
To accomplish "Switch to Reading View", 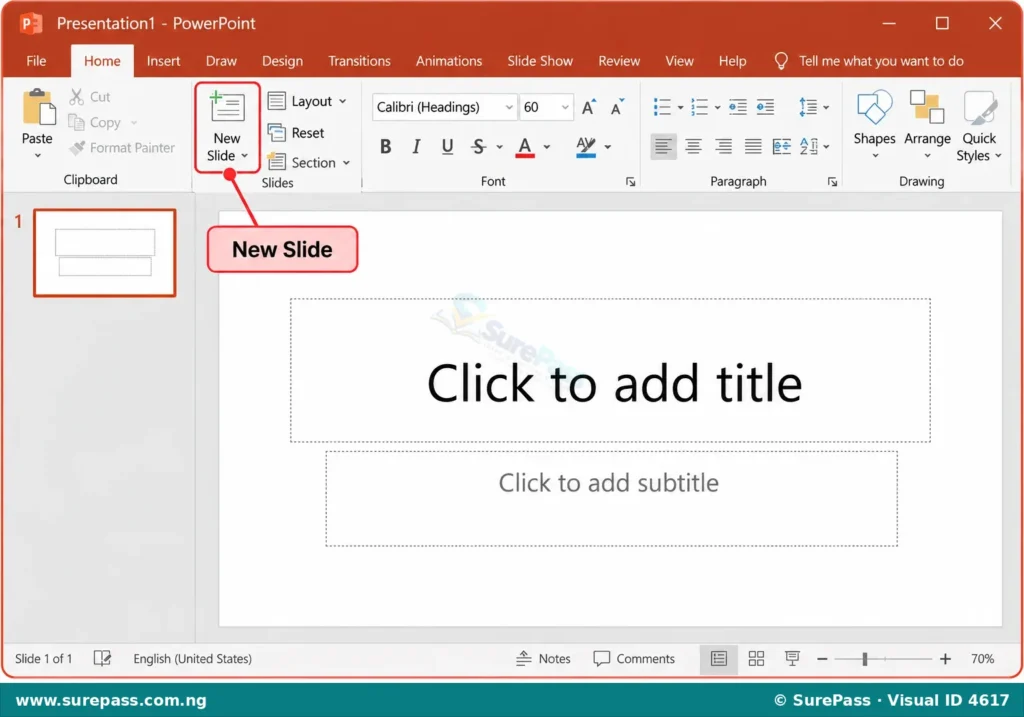I will coord(792,658).
